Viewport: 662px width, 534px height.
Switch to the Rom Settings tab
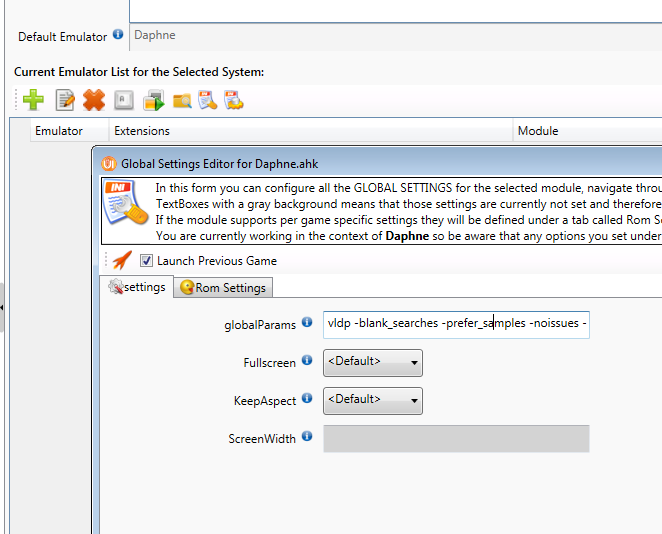pyautogui.click(x=223, y=288)
